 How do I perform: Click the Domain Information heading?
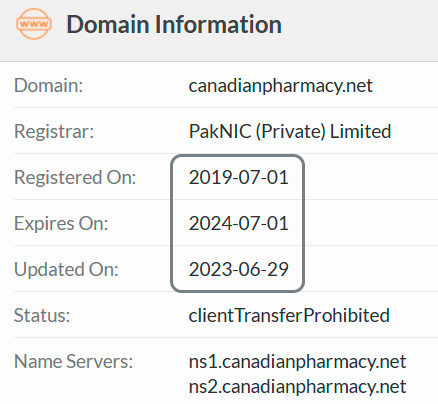click(x=174, y=25)
